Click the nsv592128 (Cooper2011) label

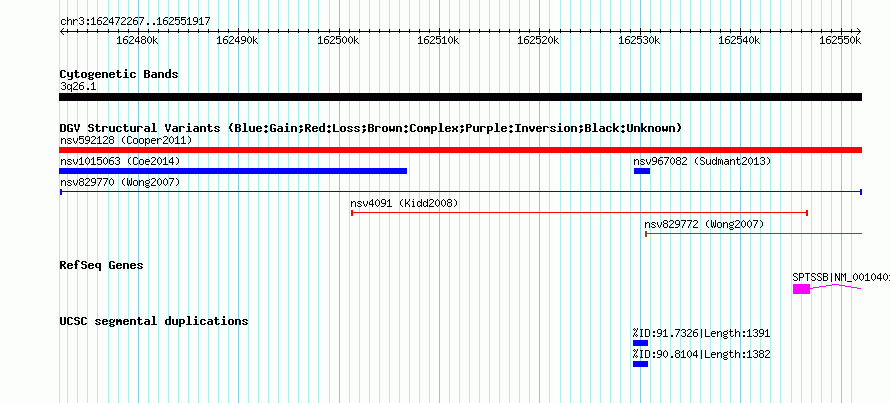pos(126,140)
